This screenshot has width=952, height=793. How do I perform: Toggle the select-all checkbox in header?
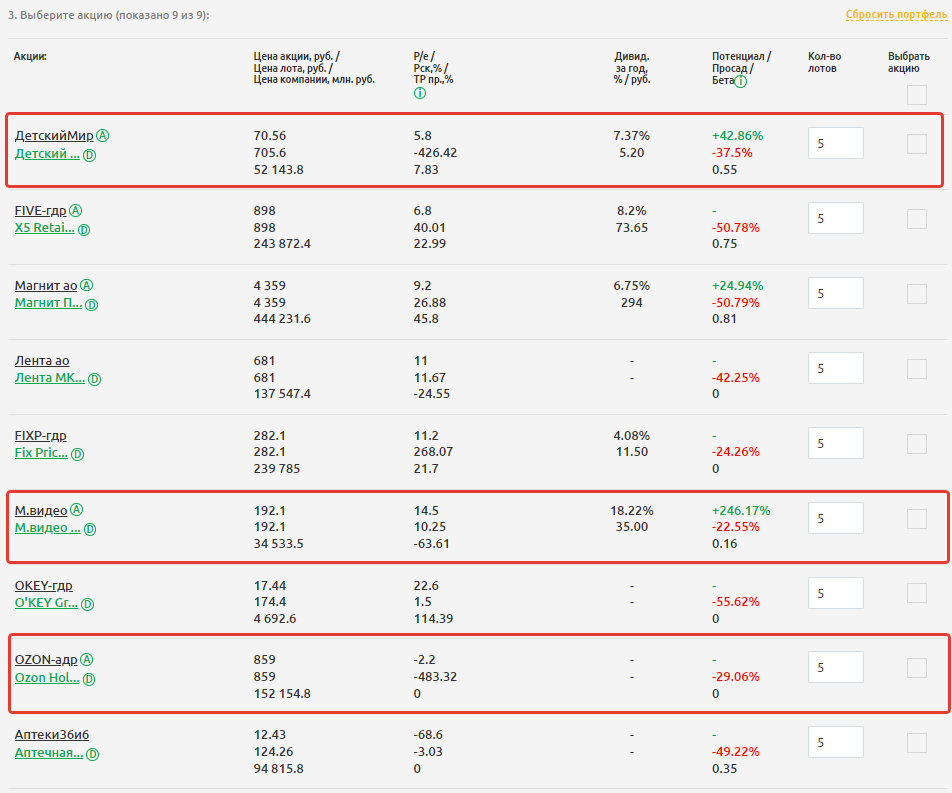pyautogui.click(x=917, y=96)
